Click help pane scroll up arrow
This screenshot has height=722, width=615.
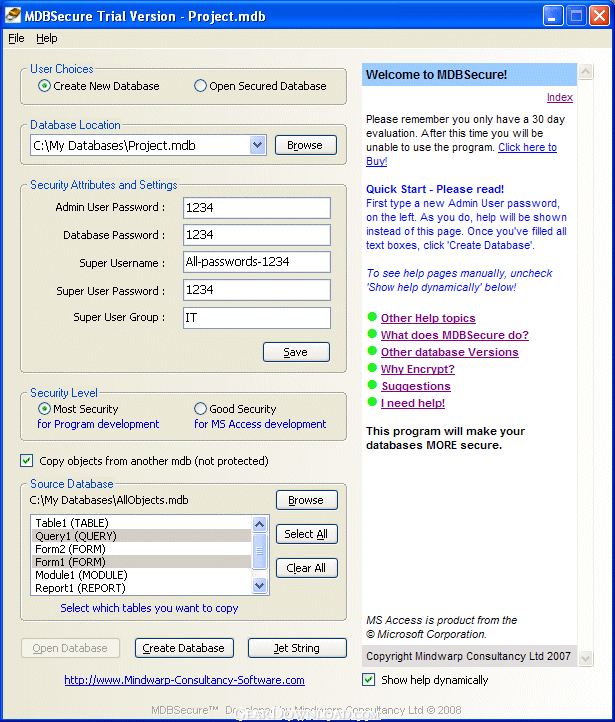tap(586, 71)
